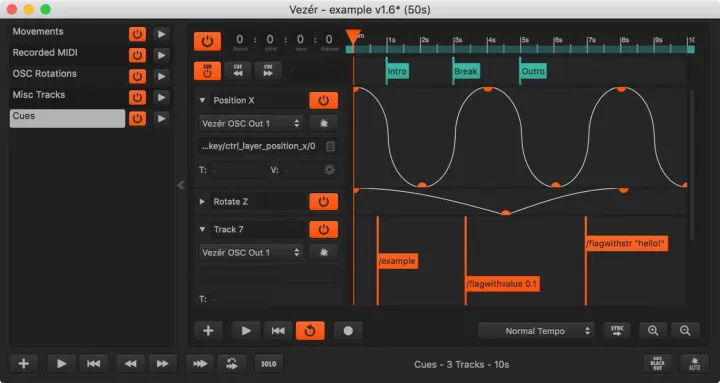Select the Cues composition row
Screen dimensions: 720x383
click(67, 118)
